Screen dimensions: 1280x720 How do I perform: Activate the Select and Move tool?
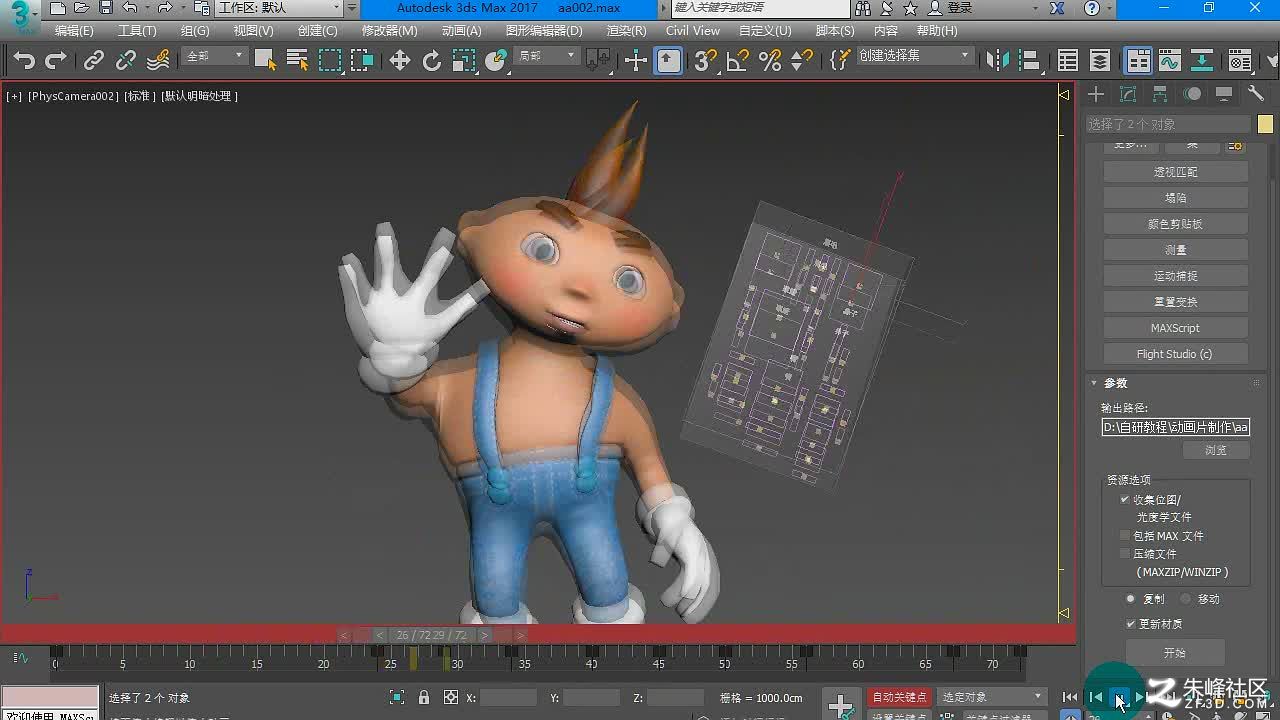pos(400,61)
